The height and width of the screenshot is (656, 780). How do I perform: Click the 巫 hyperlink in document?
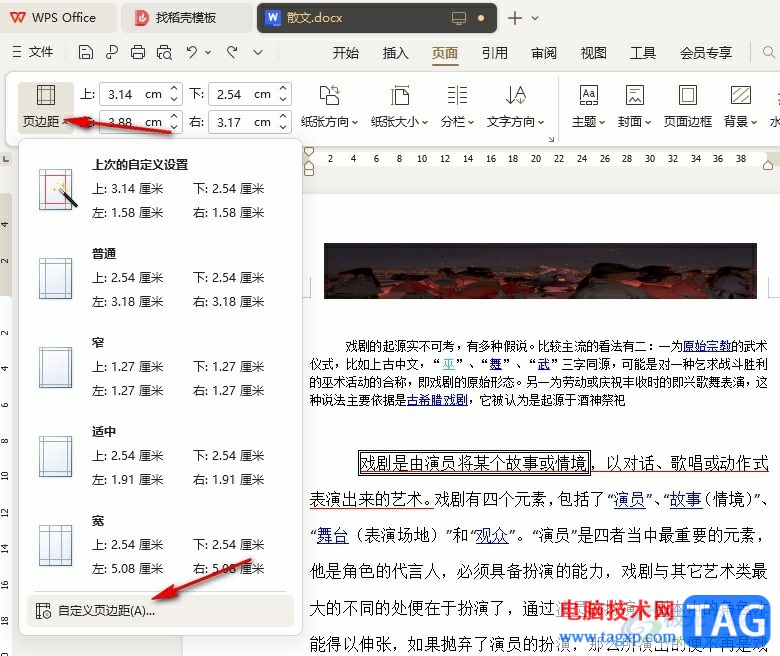(x=449, y=364)
